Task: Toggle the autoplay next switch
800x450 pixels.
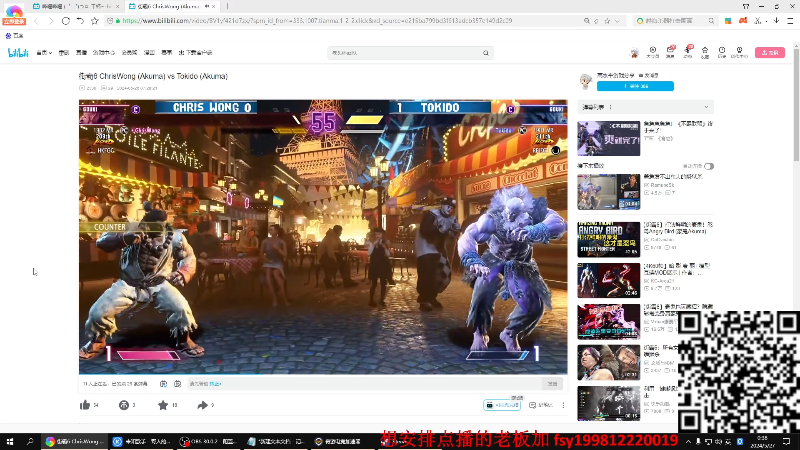Action: [x=709, y=166]
